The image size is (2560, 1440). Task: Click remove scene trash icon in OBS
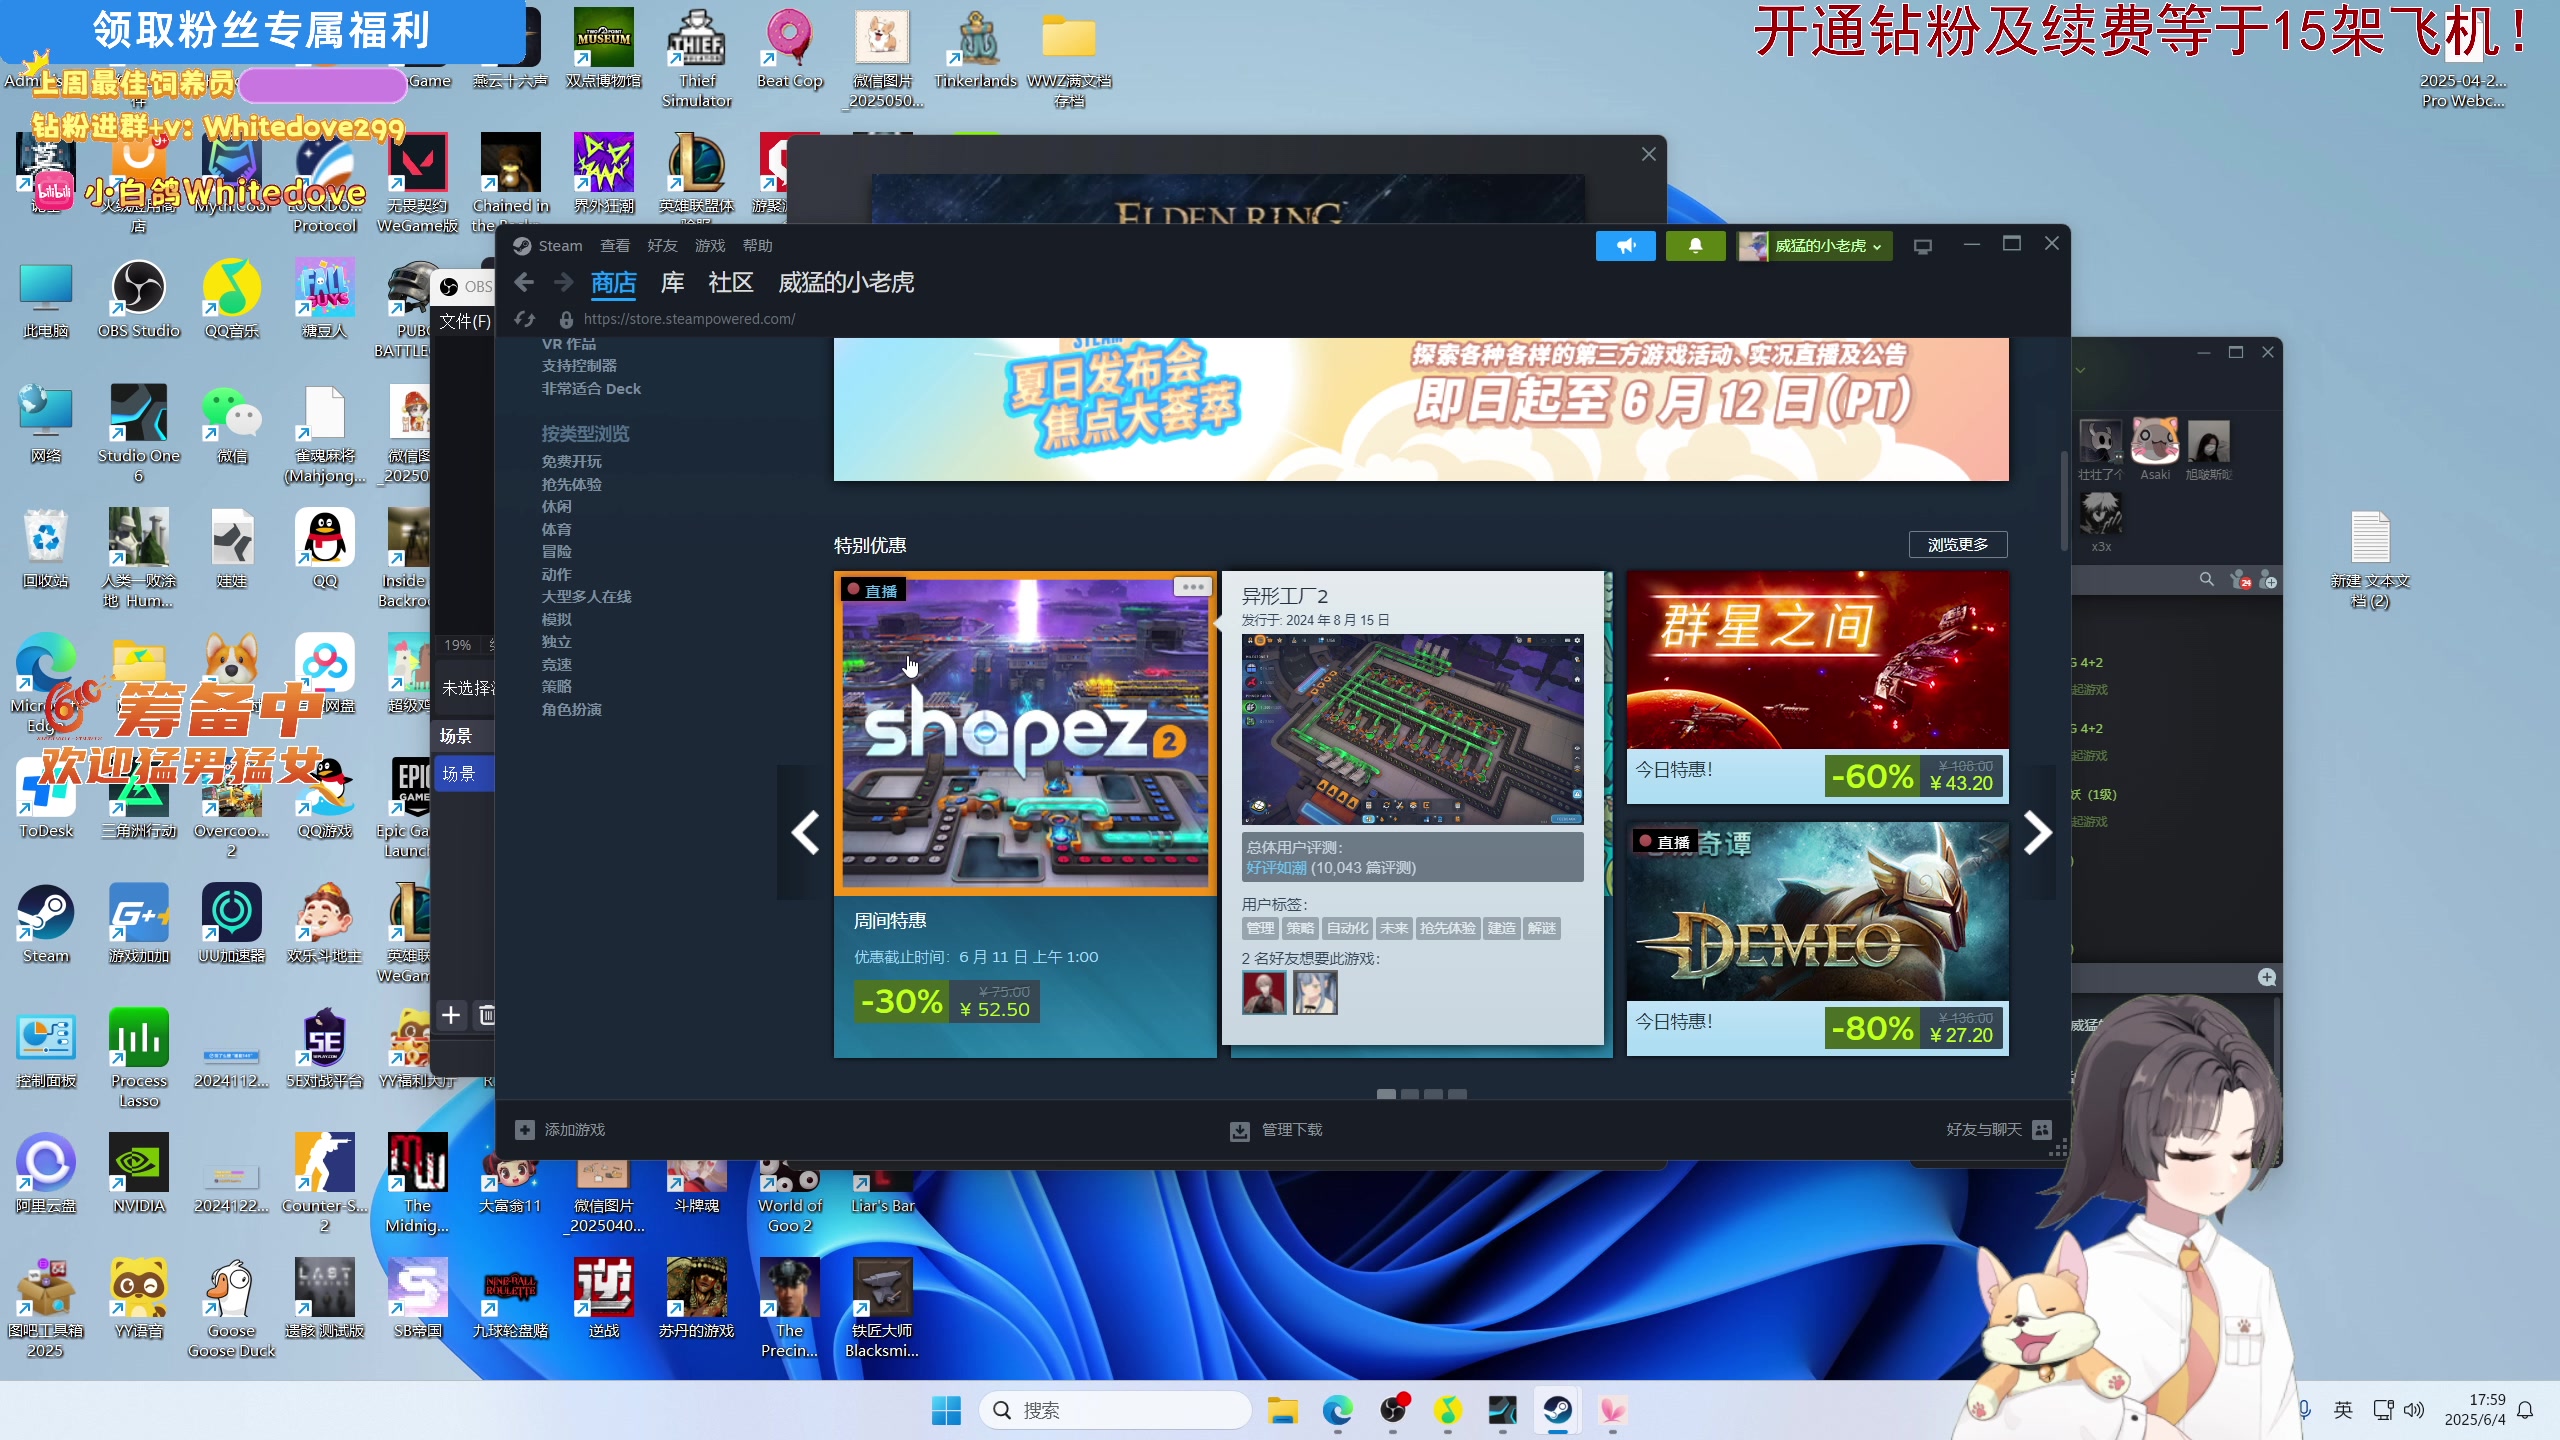(487, 1016)
